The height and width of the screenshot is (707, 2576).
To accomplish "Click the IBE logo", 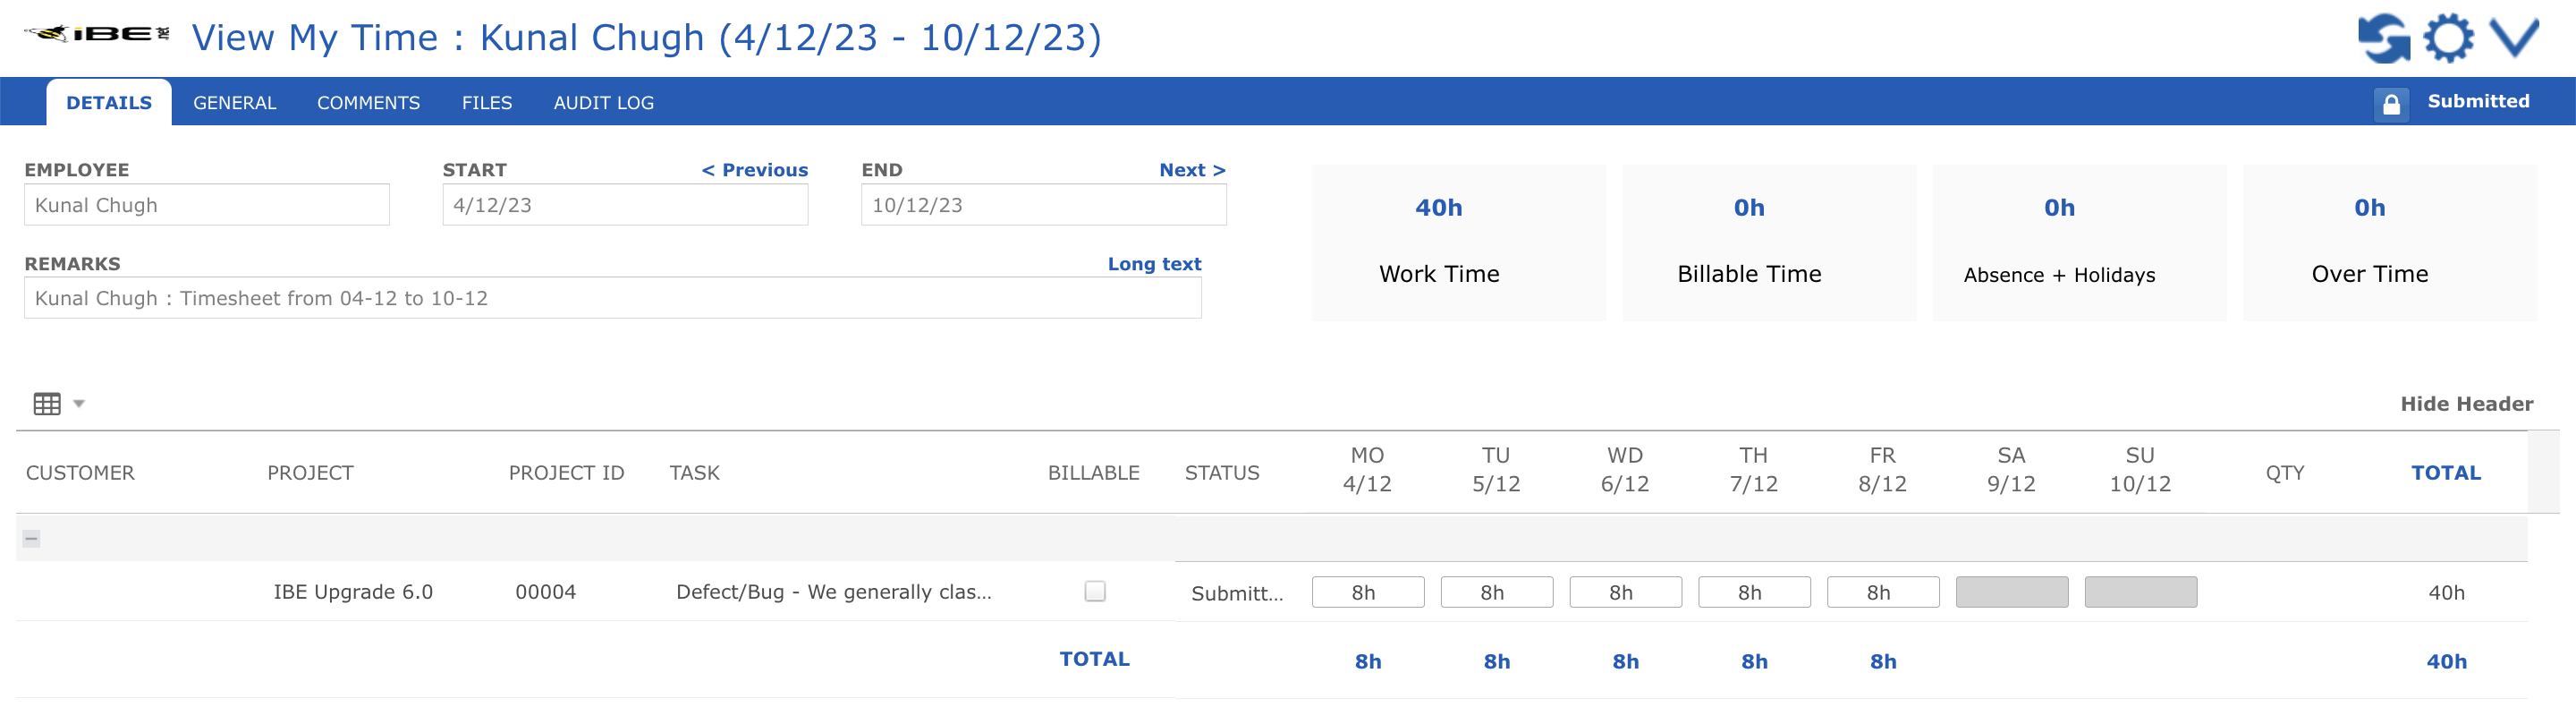I will tap(96, 34).
